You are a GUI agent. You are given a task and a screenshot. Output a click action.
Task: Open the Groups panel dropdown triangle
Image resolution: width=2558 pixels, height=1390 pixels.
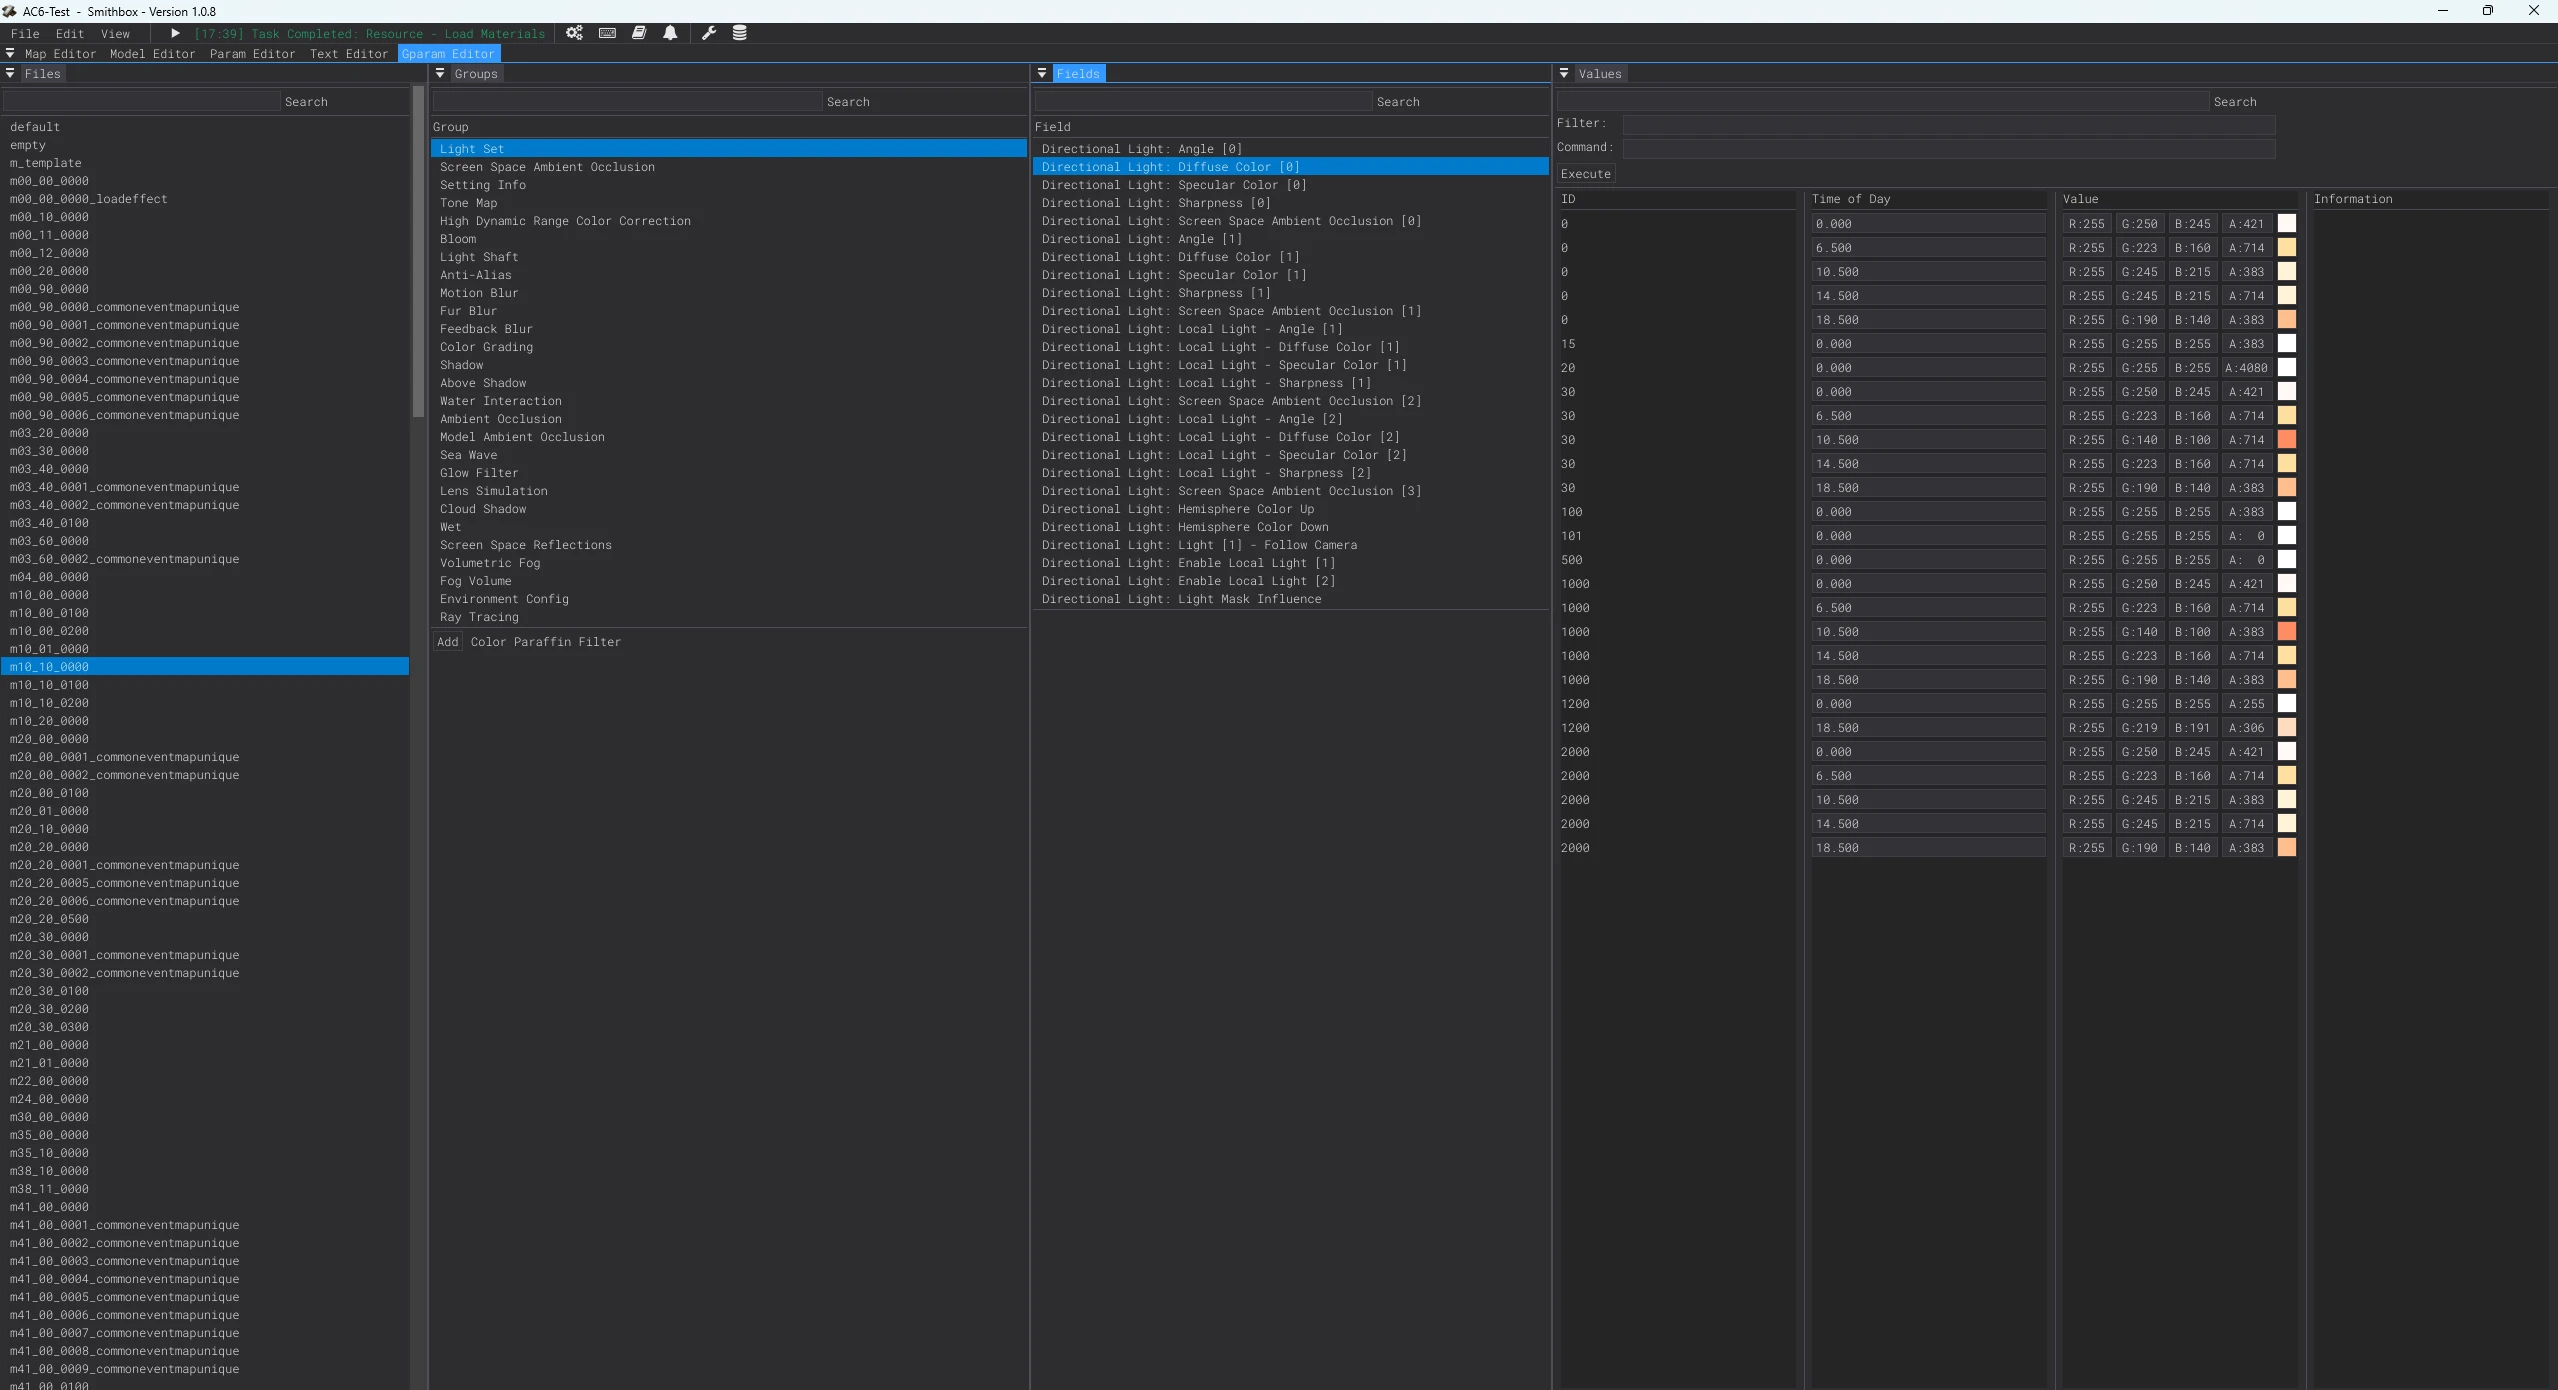click(x=440, y=73)
